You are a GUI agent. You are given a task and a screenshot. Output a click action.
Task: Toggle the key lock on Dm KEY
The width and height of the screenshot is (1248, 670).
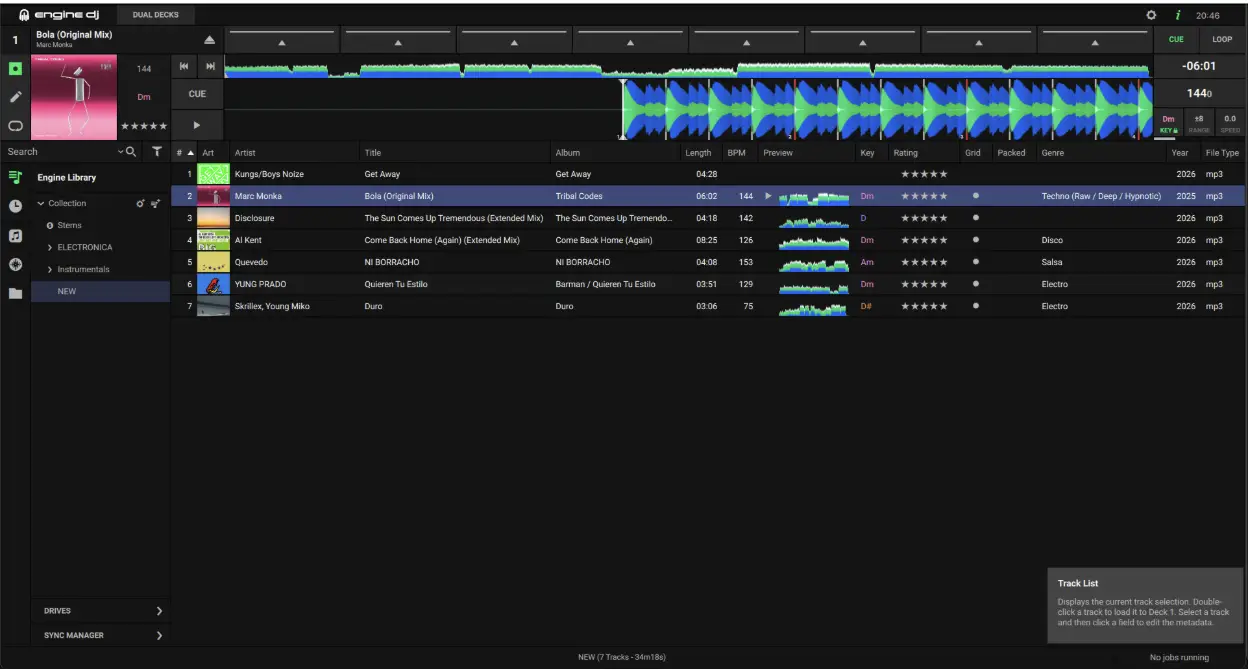click(x=1168, y=124)
